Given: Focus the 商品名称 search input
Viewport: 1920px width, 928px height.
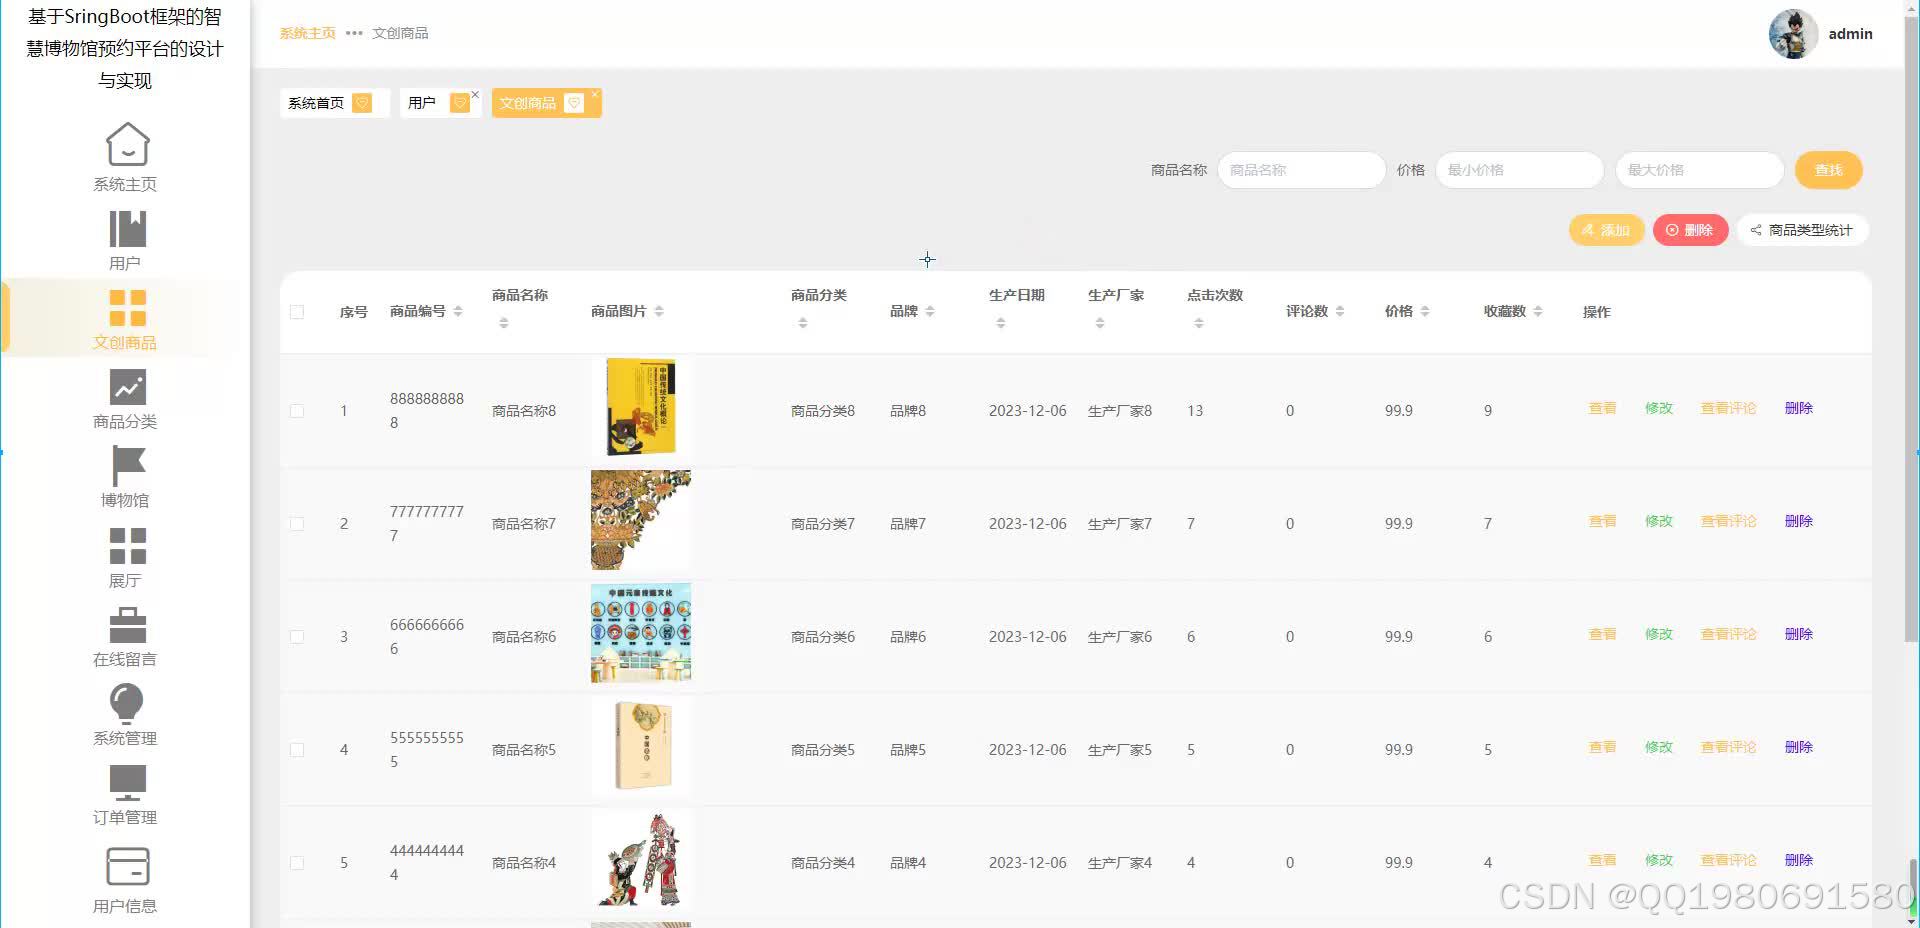Looking at the screenshot, I should tap(1301, 170).
